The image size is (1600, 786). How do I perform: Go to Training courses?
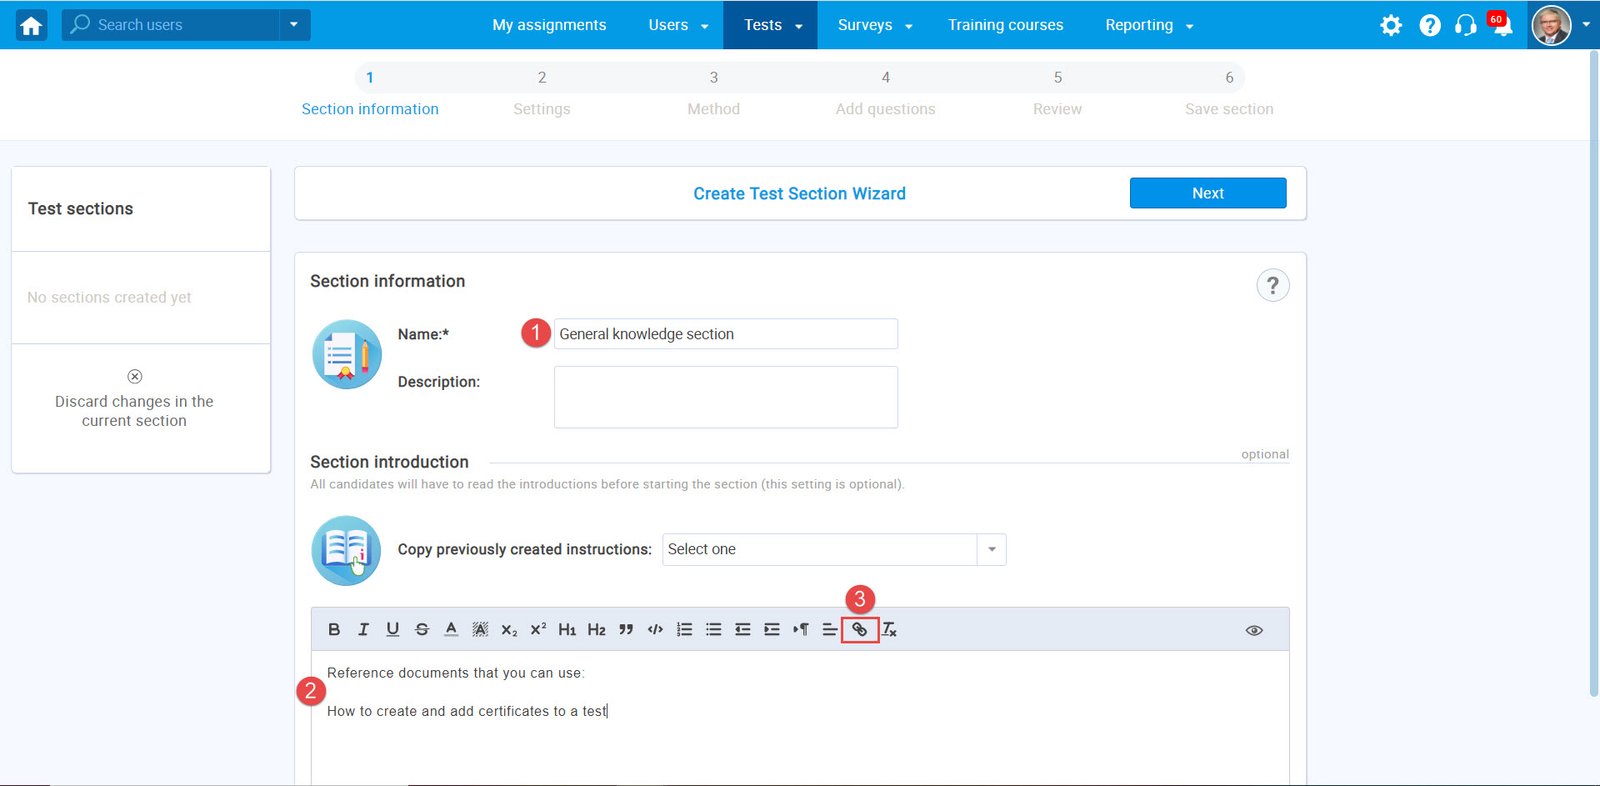pyautogui.click(x=1005, y=25)
